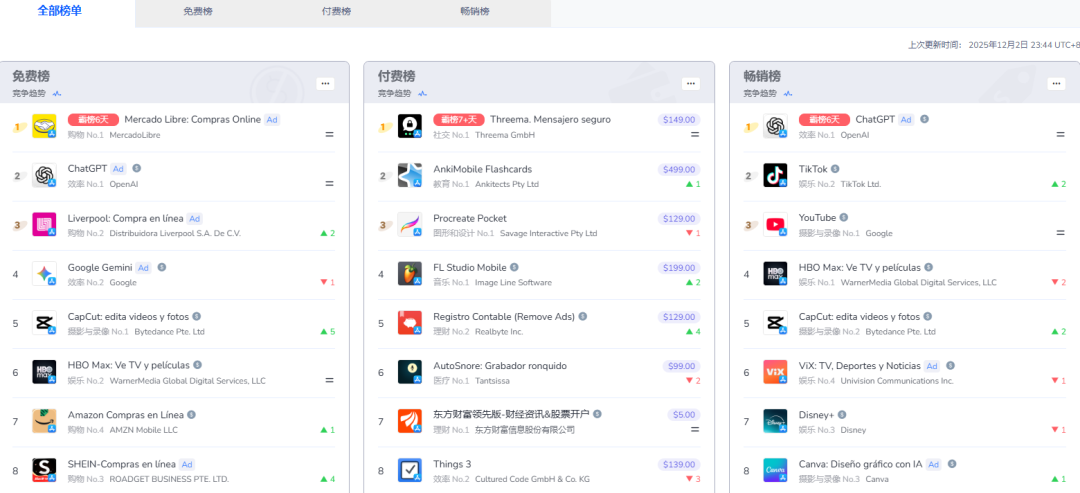Open the TikTok app icon
Image resolution: width=1080 pixels, height=493 pixels.
click(776, 176)
